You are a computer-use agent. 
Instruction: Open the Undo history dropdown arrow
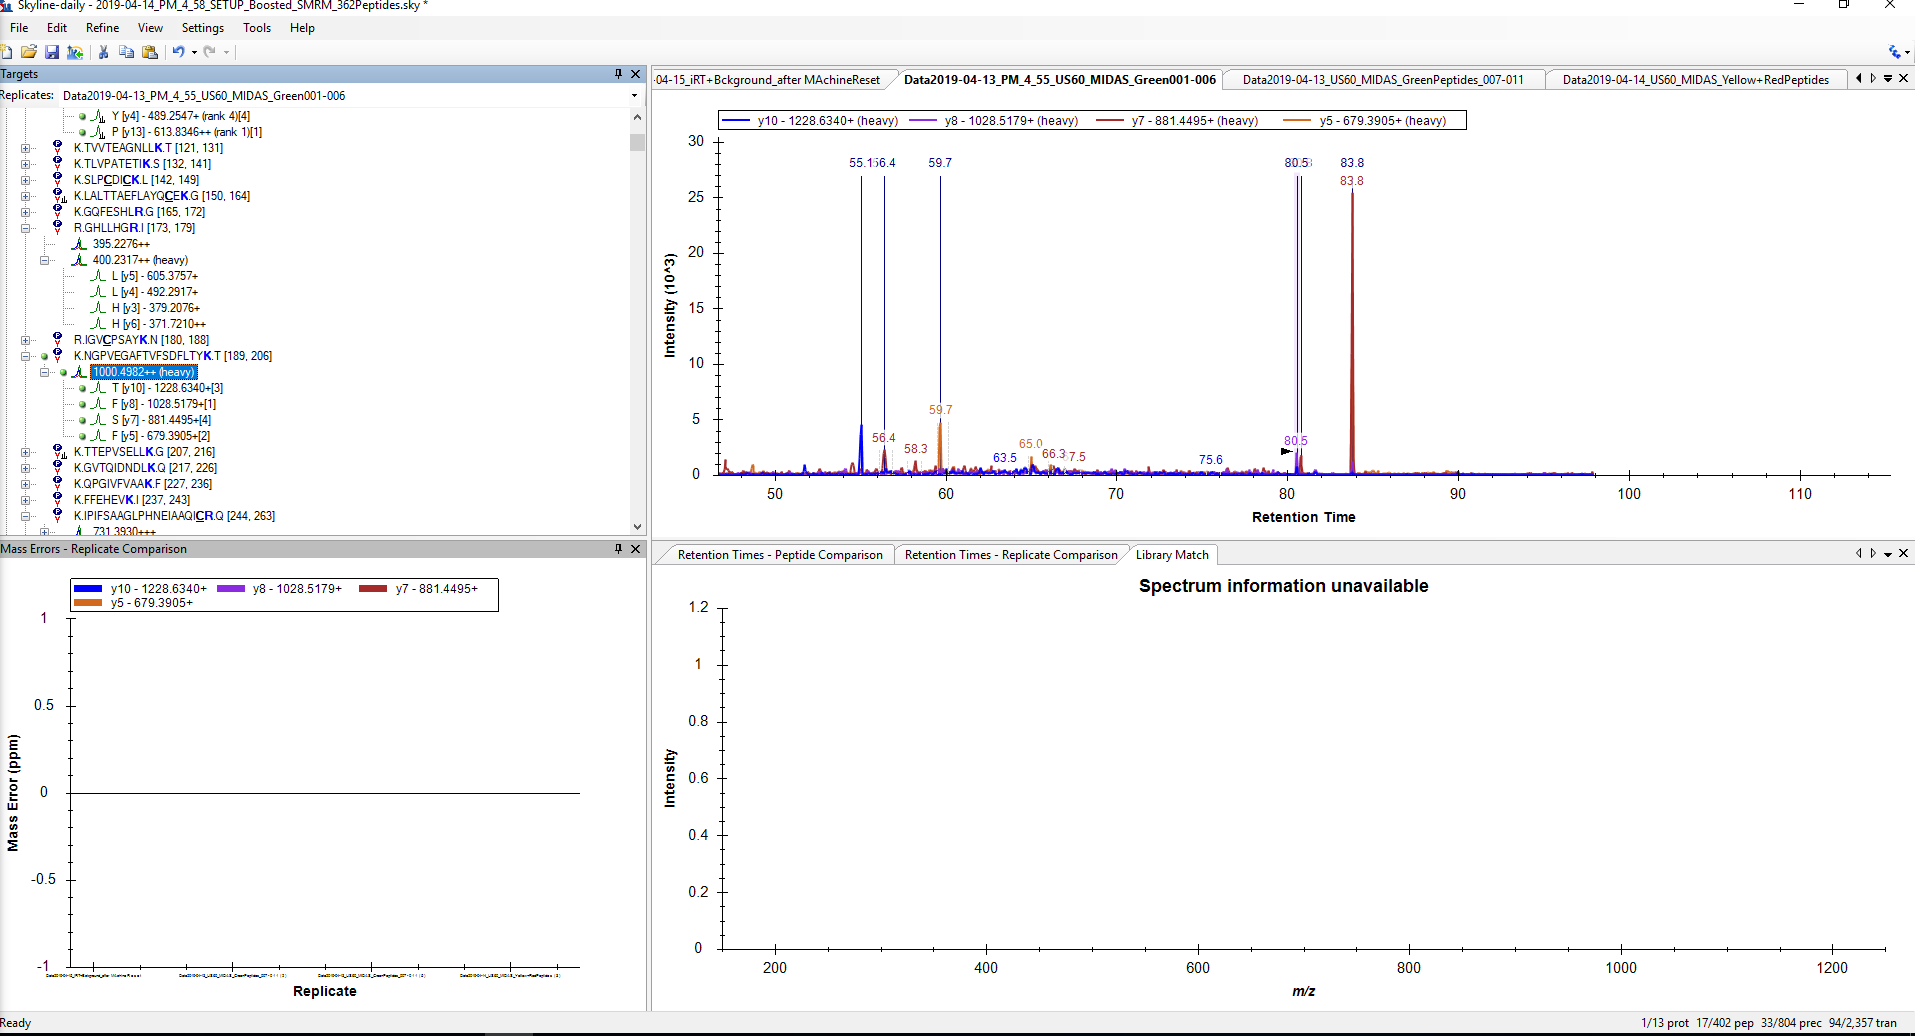pyautogui.click(x=194, y=52)
